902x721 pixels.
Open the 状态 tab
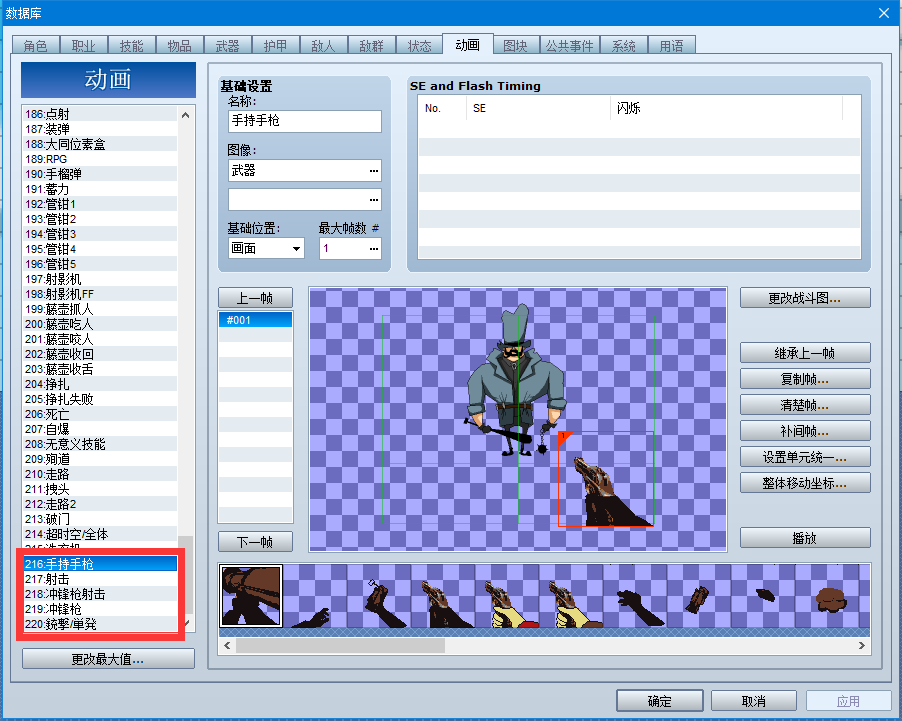(x=419, y=46)
